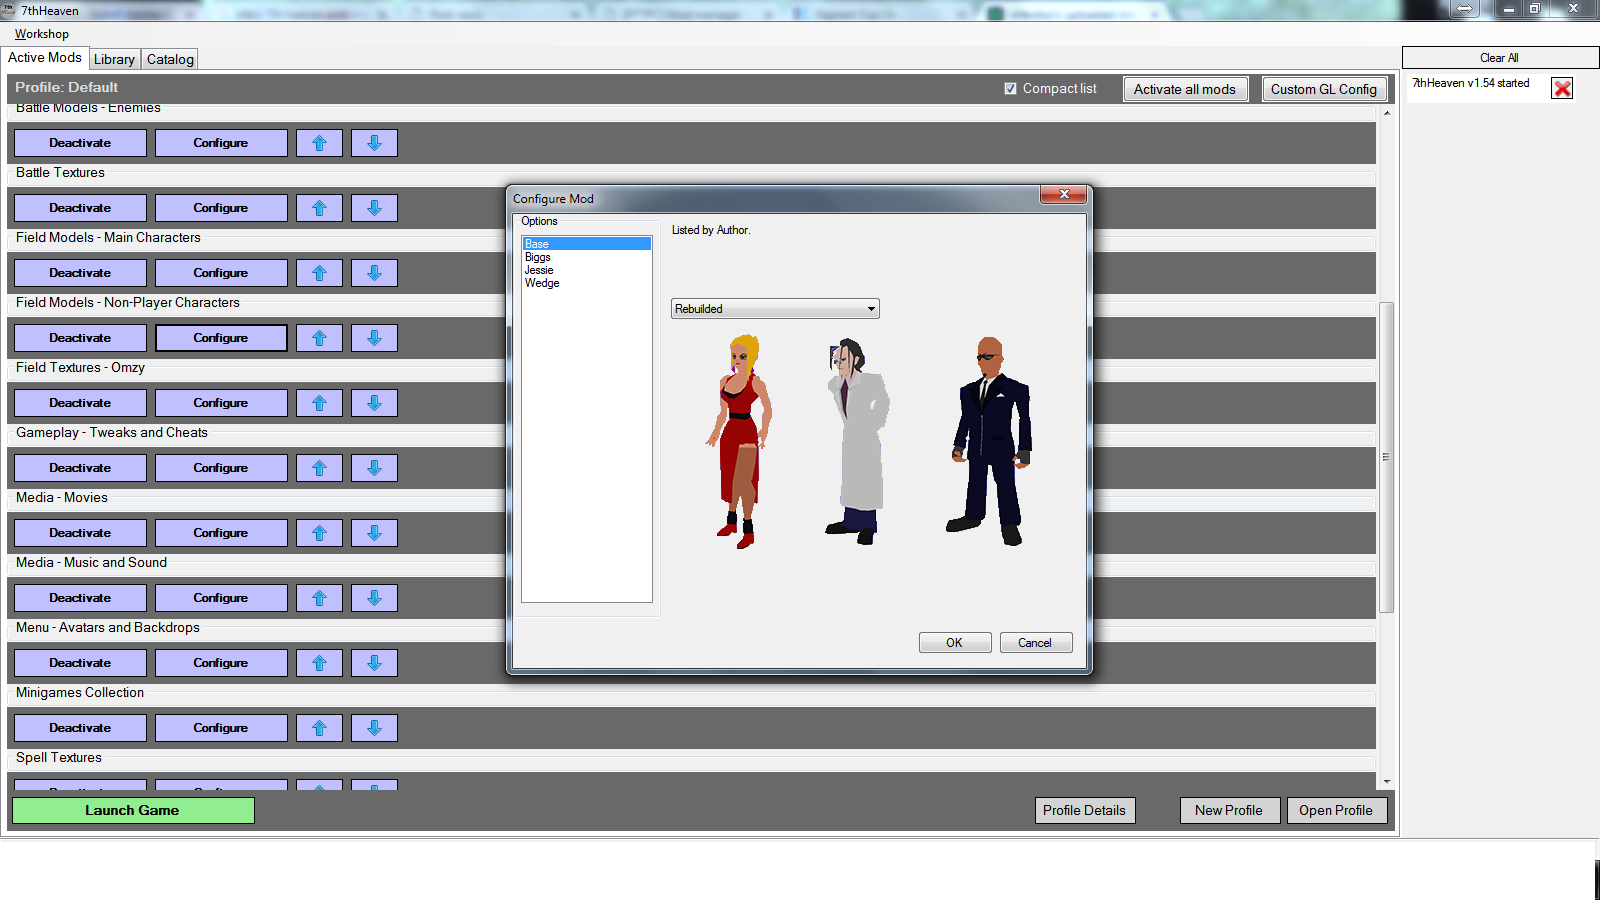Screen dimensions: 1600x900
Task: Configure Menu - Avatars and Backdrops mod
Action: [x=221, y=663]
